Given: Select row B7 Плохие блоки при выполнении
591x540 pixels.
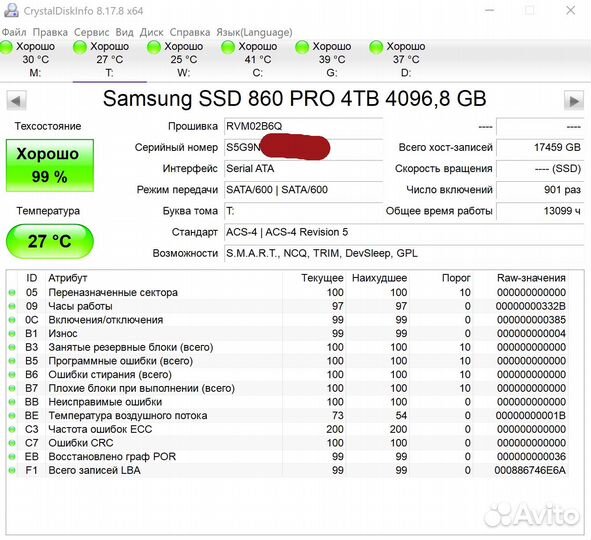Looking at the screenshot, I should (288, 388).
